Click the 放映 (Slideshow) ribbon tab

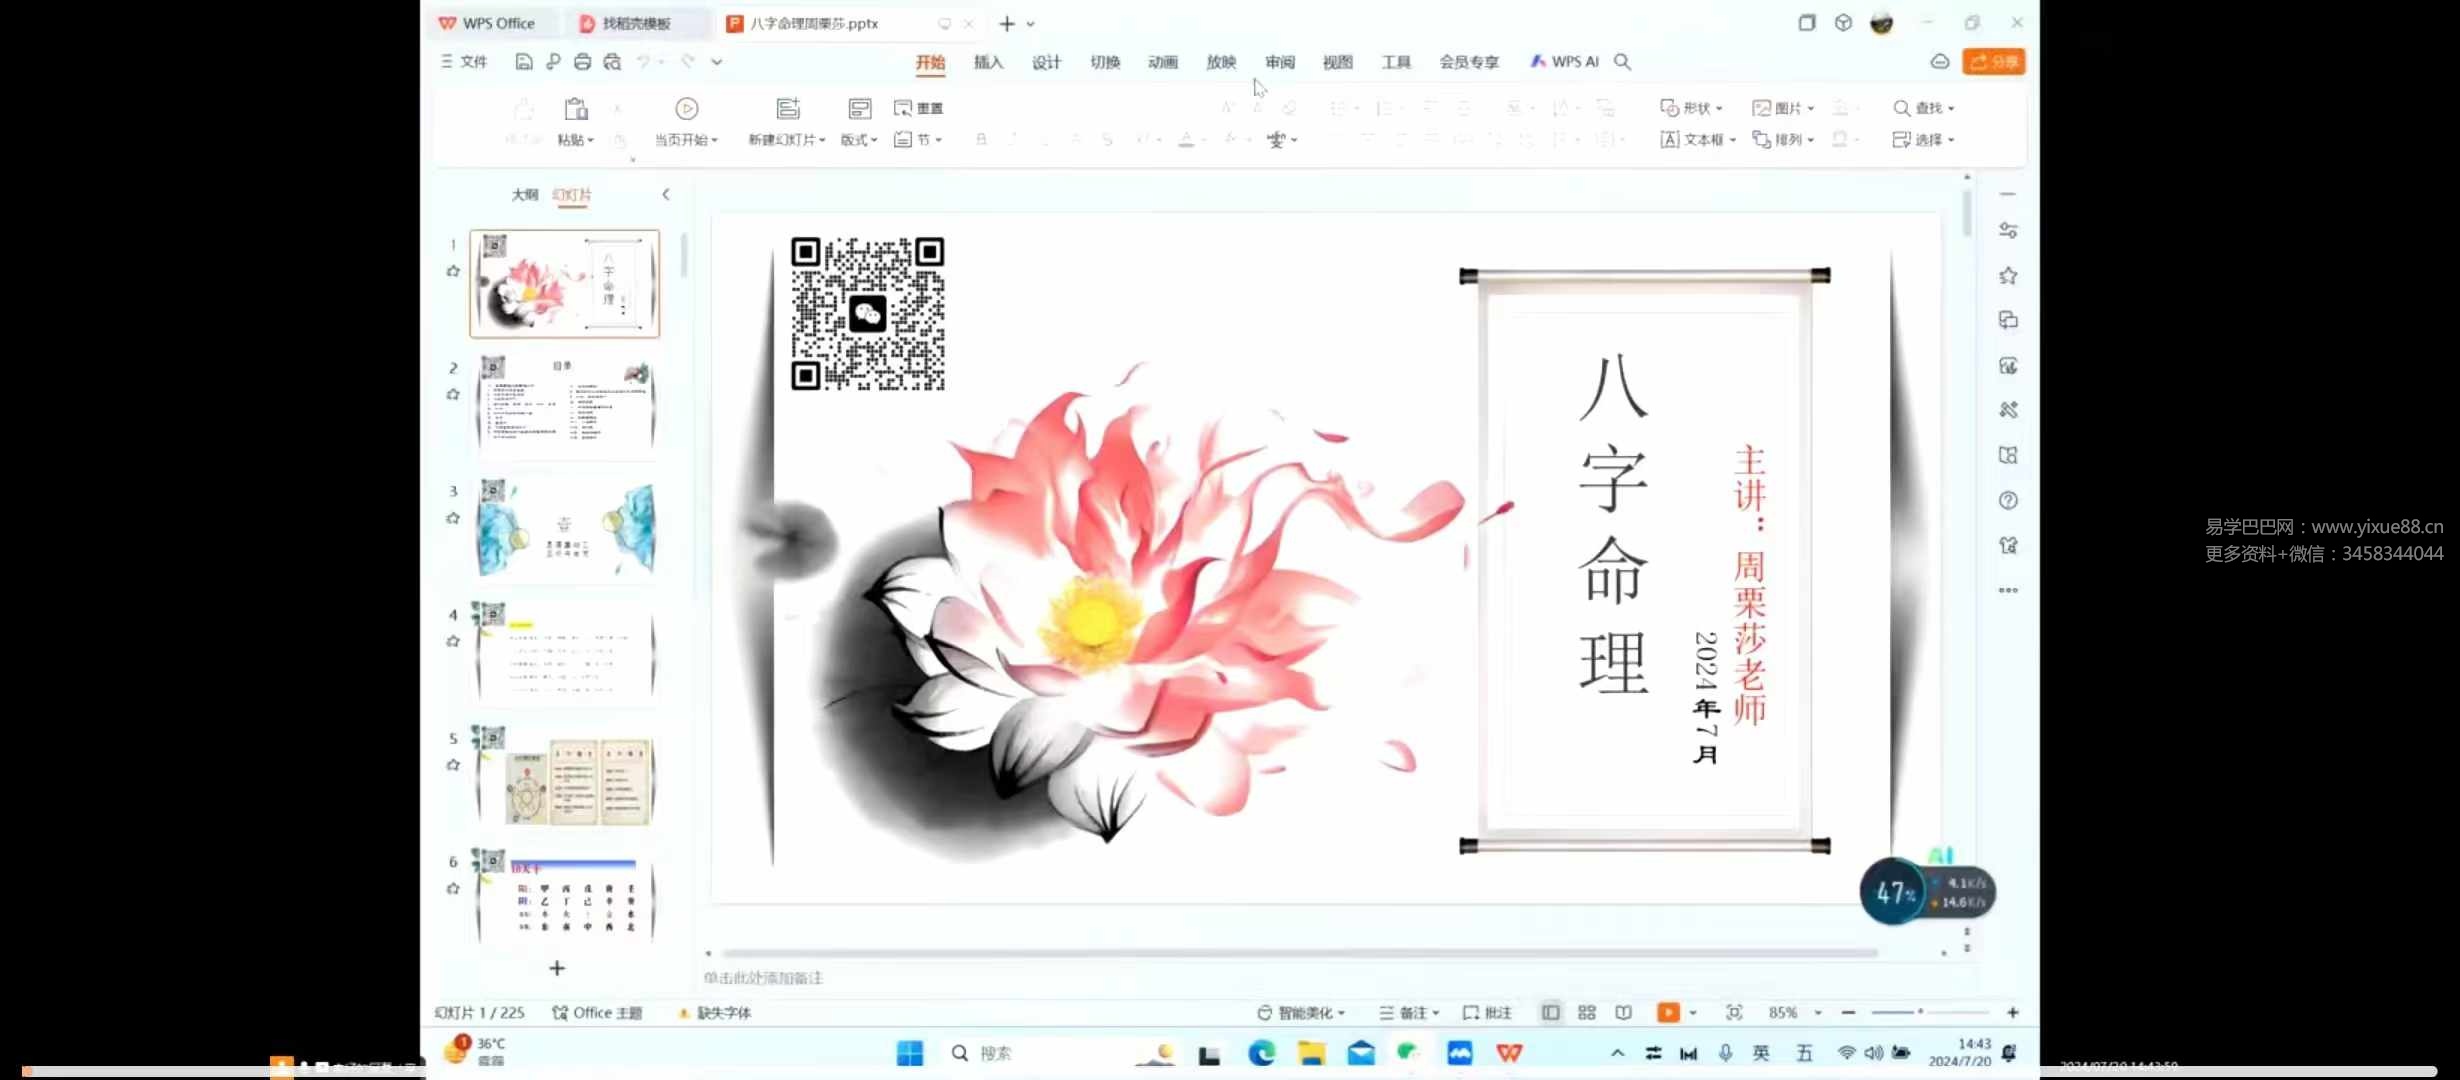point(1222,61)
